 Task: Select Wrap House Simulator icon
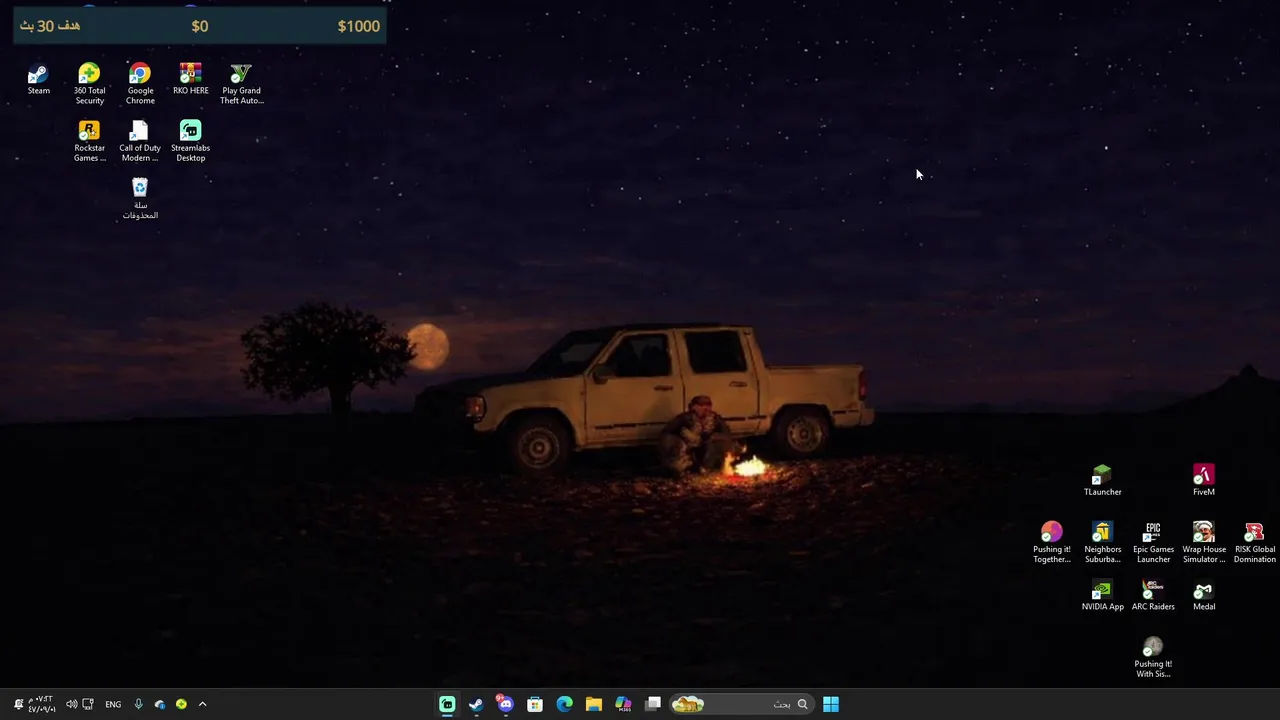pos(1204,542)
